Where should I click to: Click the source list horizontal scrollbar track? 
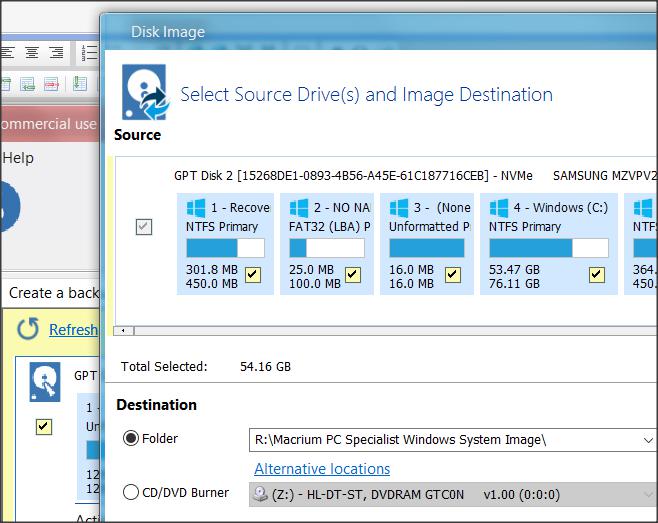(394, 331)
